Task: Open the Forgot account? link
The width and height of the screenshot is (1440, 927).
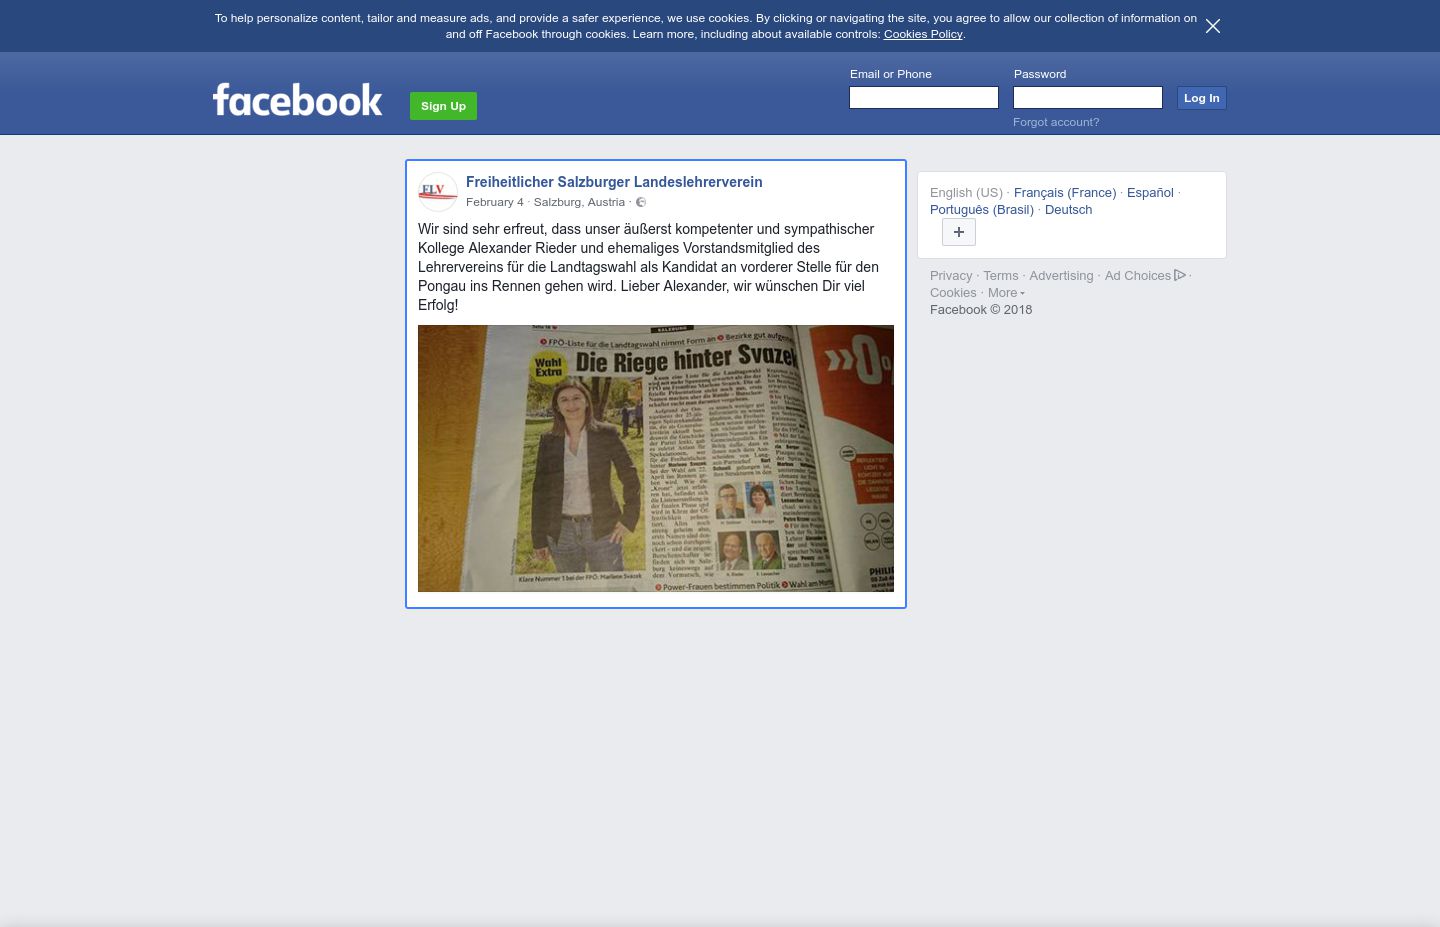Action: [1056, 122]
